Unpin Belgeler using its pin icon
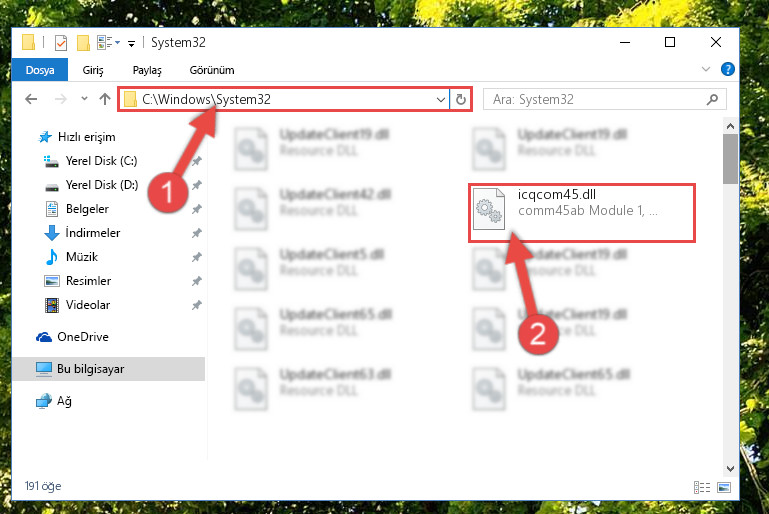769x514 pixels. click(197, 209)
